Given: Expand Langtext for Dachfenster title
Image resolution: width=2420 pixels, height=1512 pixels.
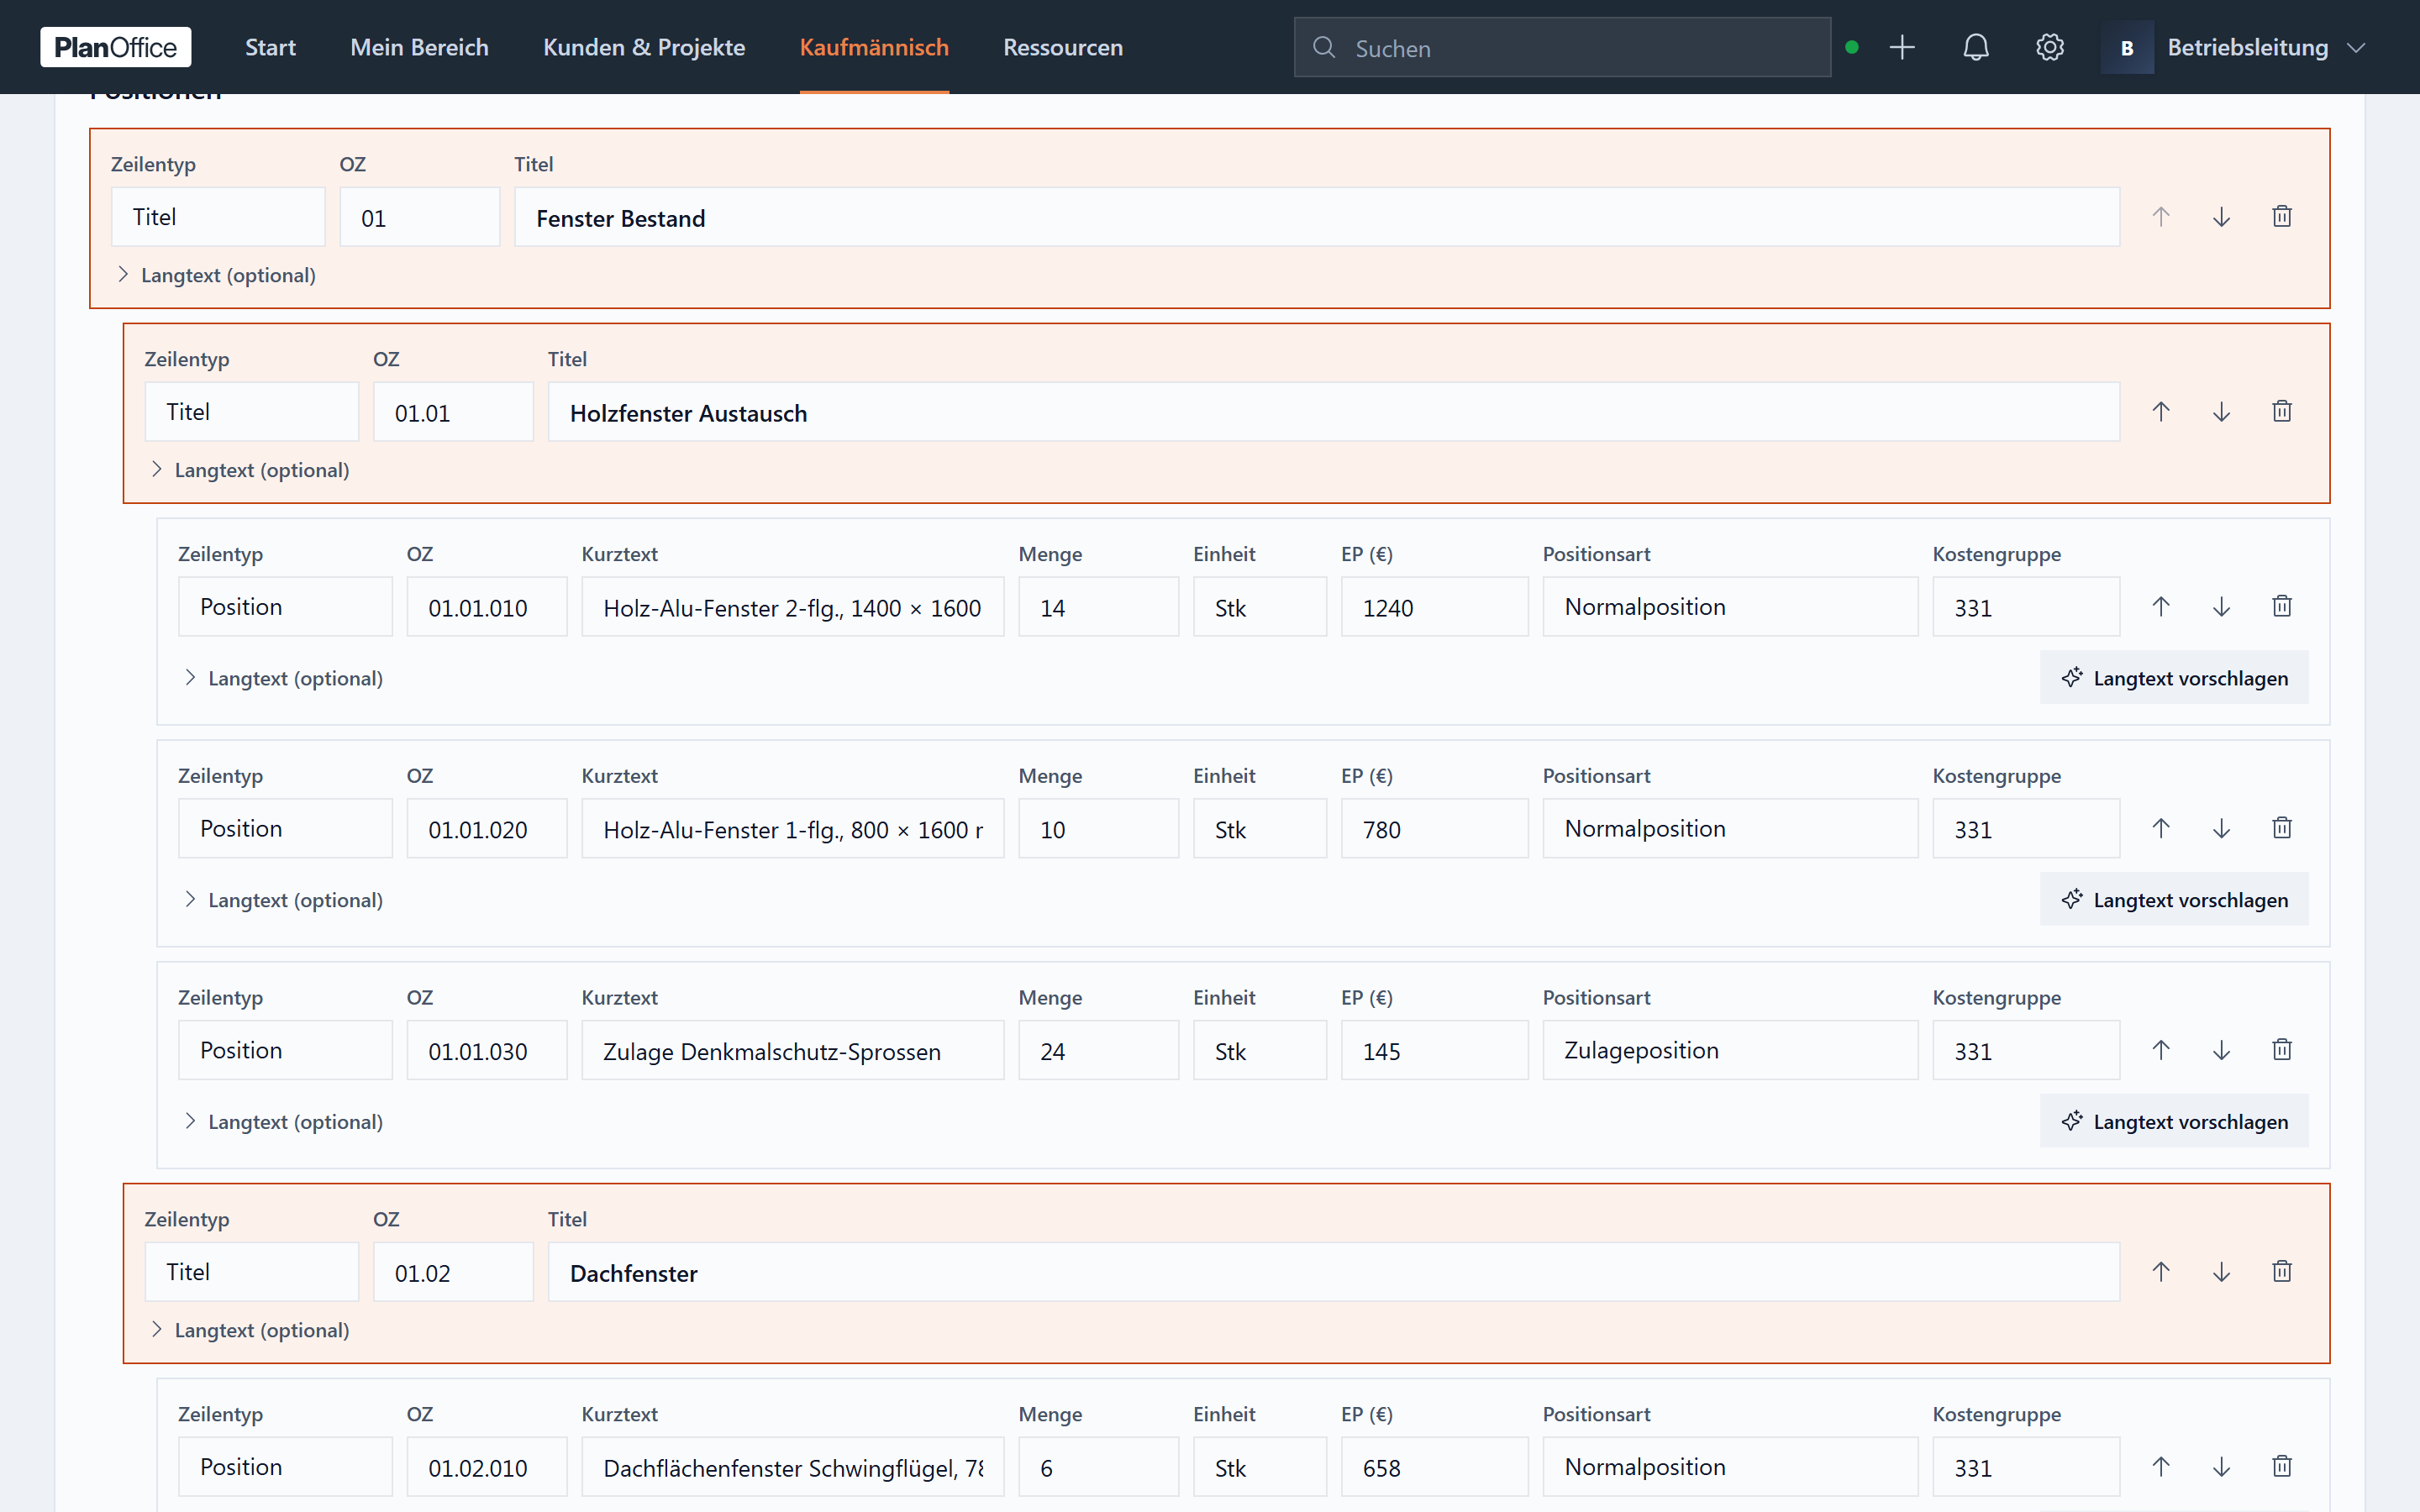Looking at the screenshot, I should point(250,1330).
